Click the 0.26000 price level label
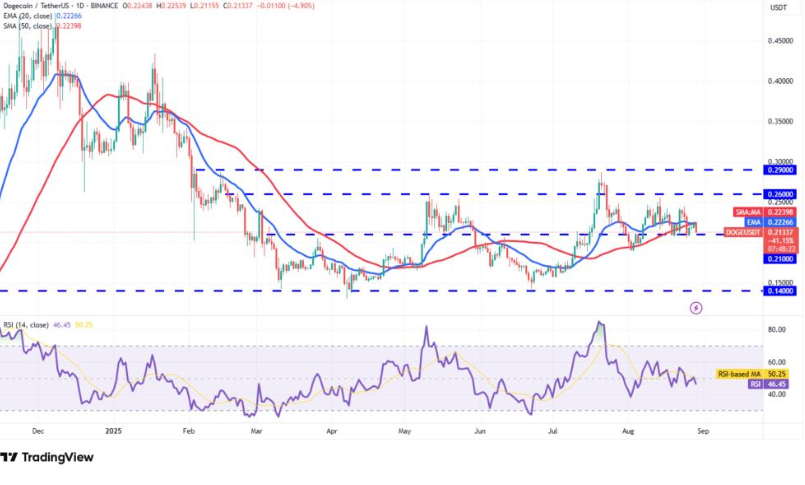Viewport: 805px width, 485px height. (780, 194)
